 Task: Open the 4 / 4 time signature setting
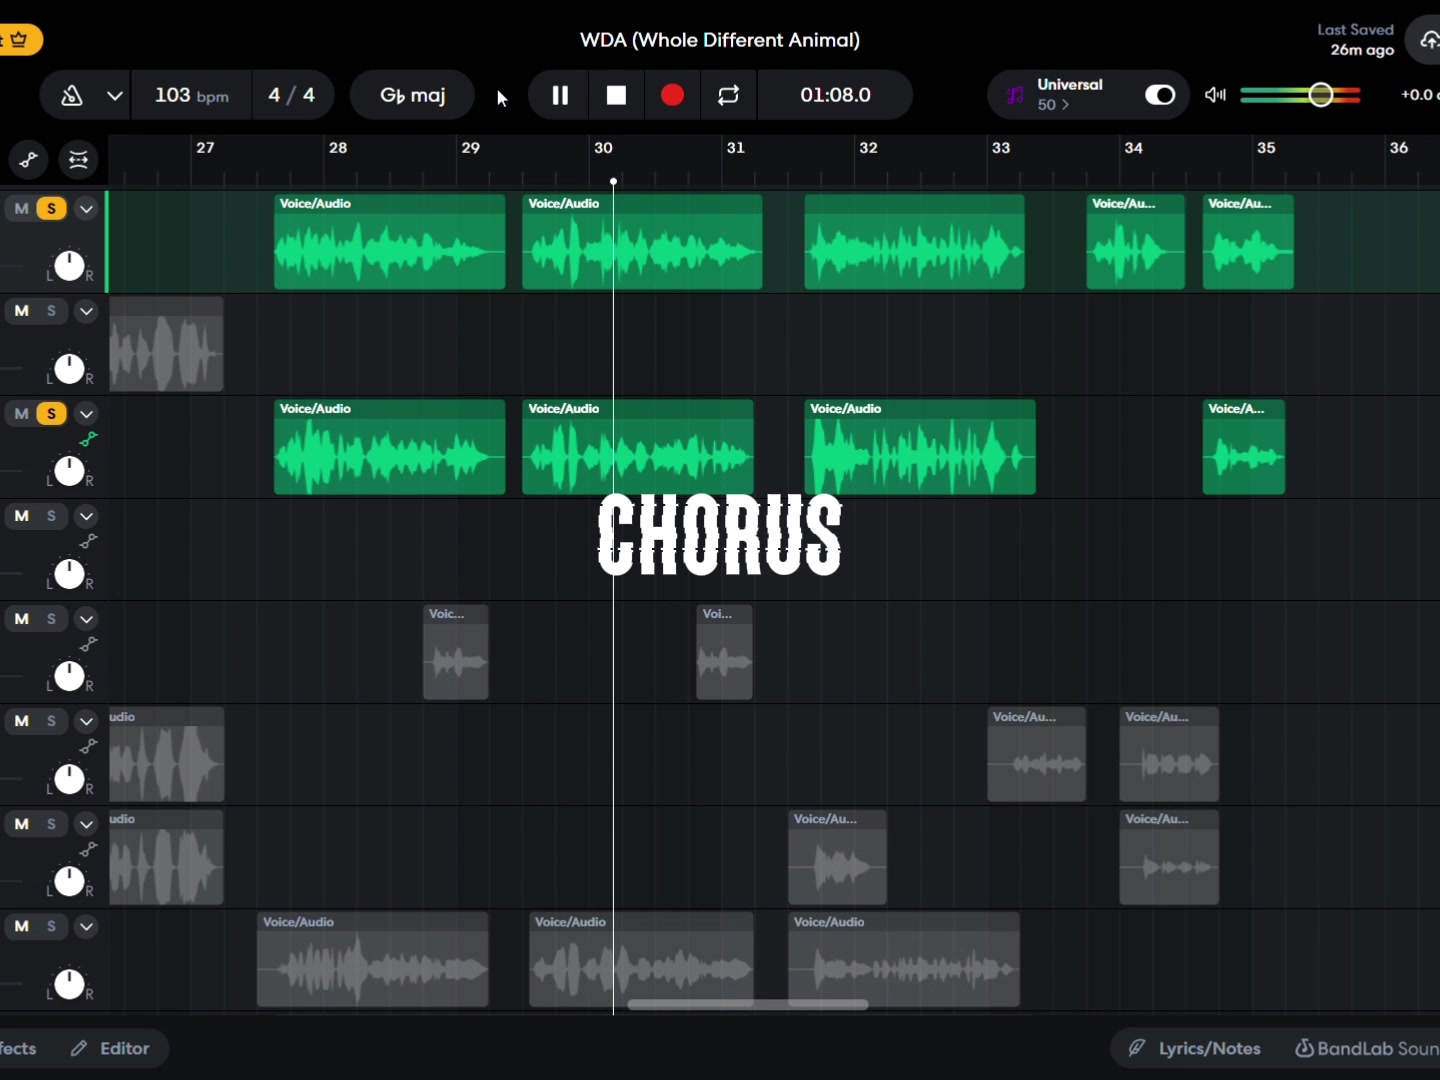tap(291, 95)
